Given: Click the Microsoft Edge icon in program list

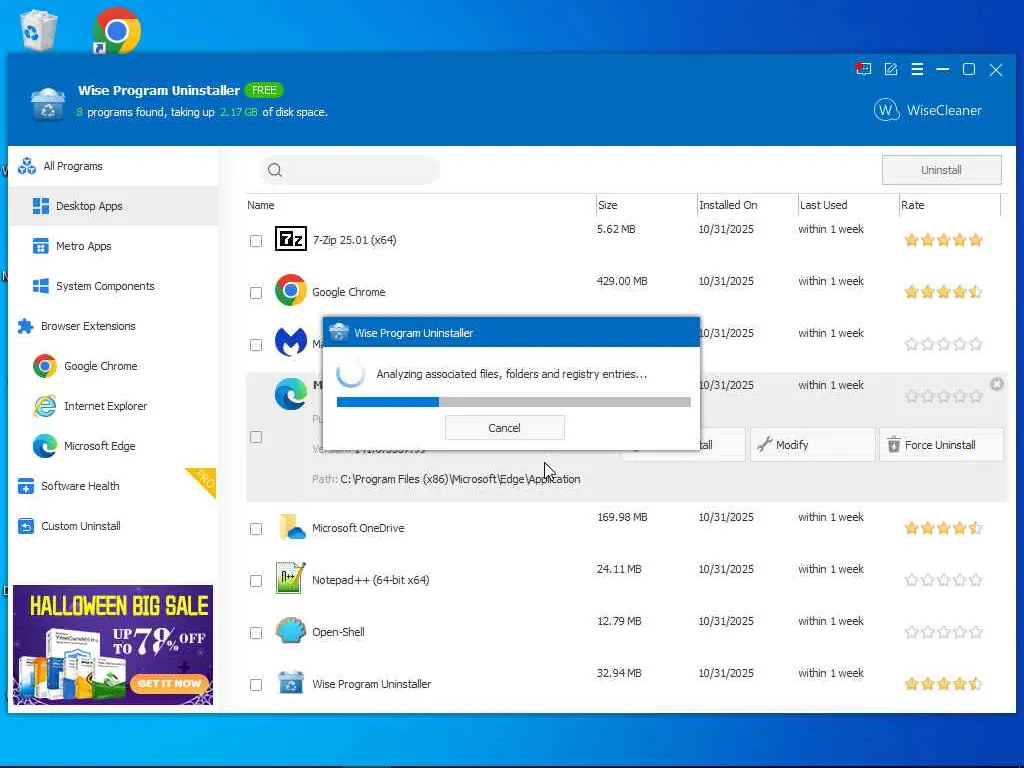Looking at the screenshot, I should [x=291, y=394].
